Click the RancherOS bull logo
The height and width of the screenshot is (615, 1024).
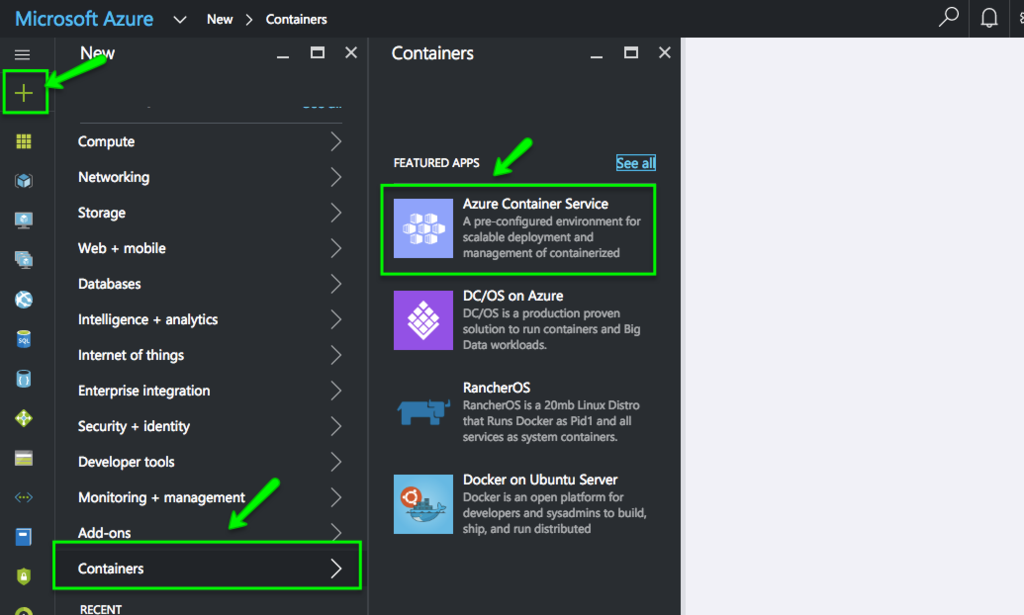(423, 412)
